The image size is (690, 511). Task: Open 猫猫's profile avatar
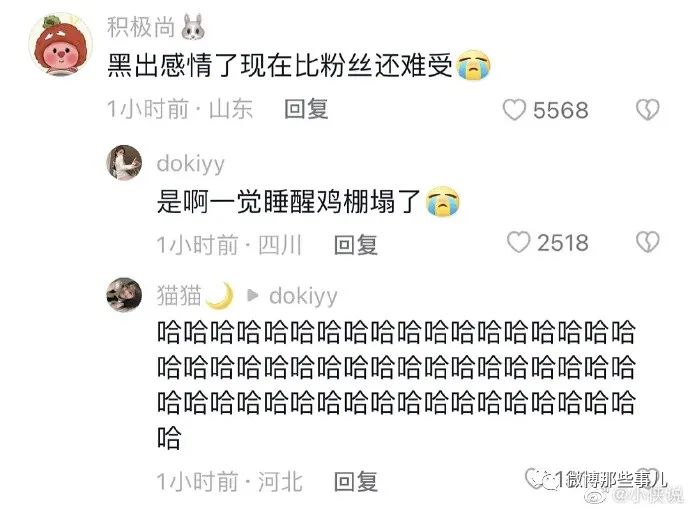point(124,295)
